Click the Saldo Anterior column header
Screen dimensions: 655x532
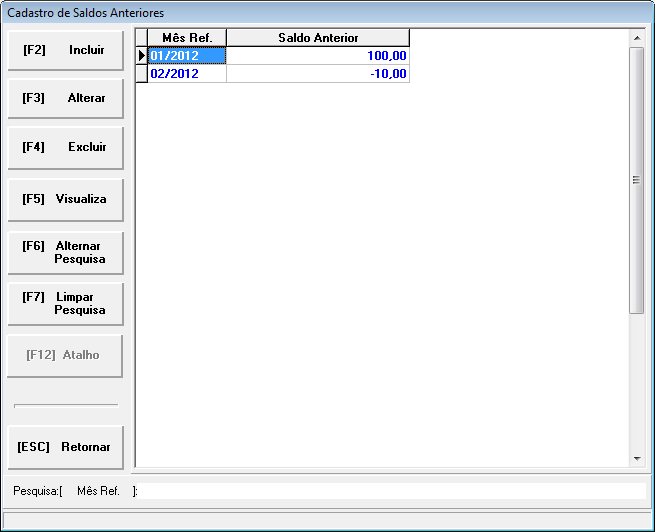(318, 38)
